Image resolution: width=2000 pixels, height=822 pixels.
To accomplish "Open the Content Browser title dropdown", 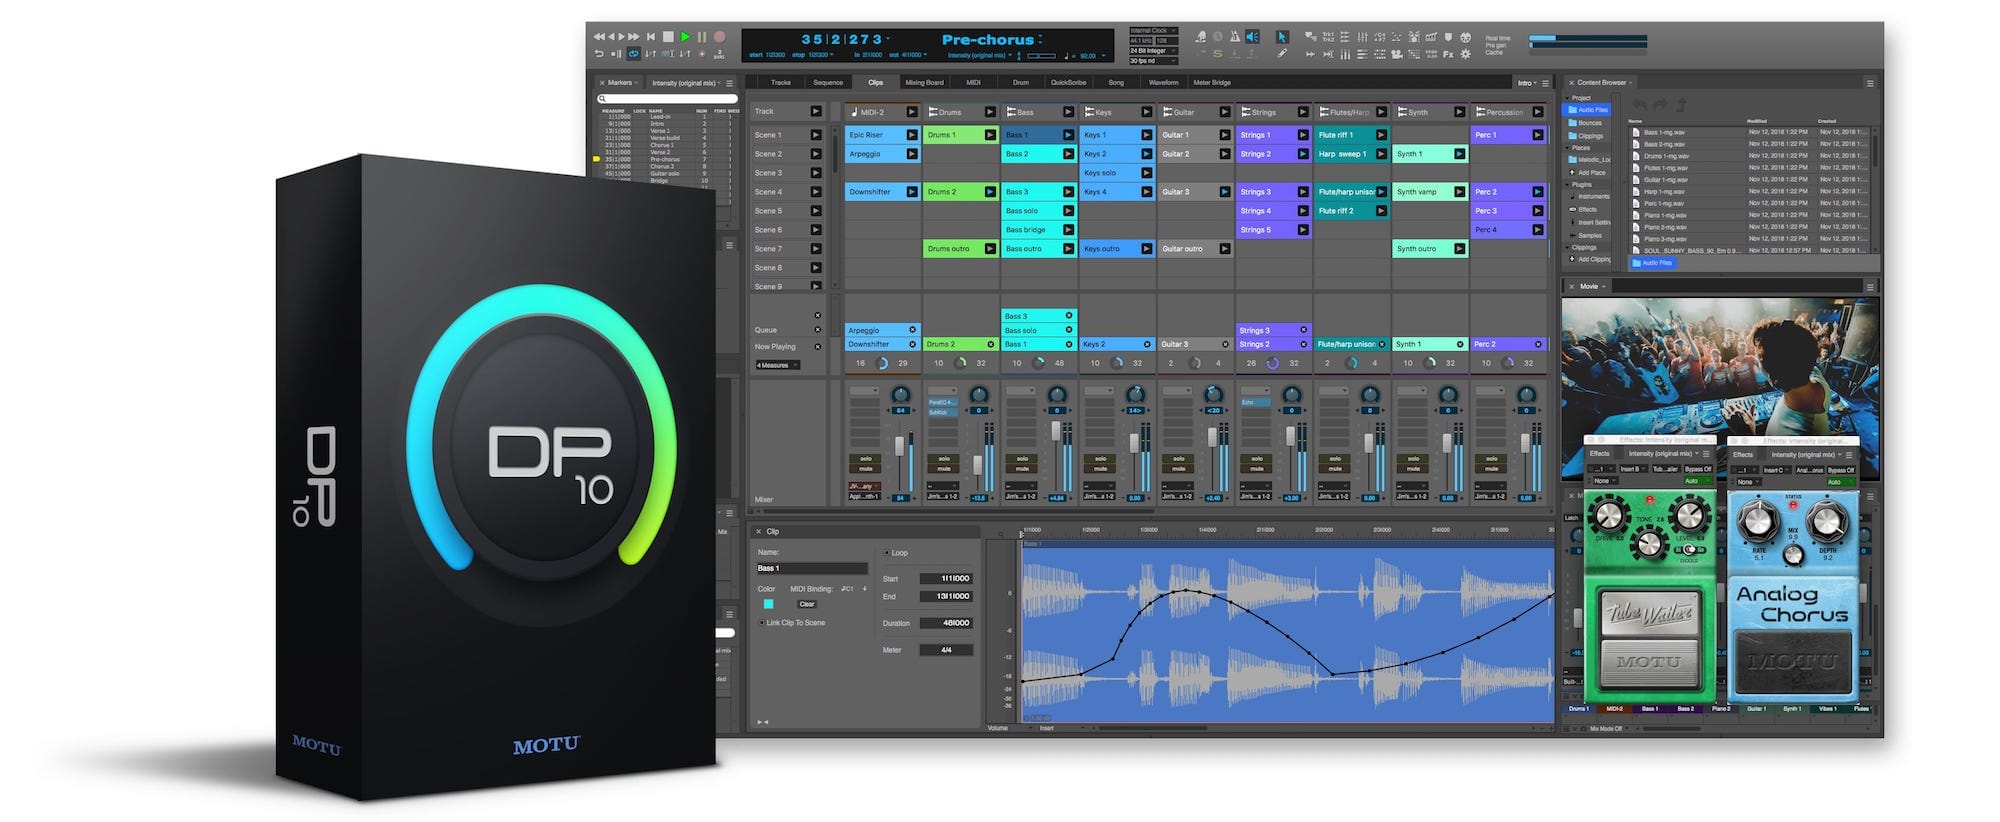I will (x=1606, y=83).
